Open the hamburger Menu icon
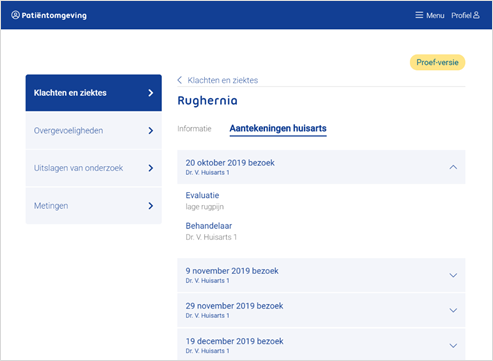The height and width of the screenshot is (361, 493). point(419,15)
